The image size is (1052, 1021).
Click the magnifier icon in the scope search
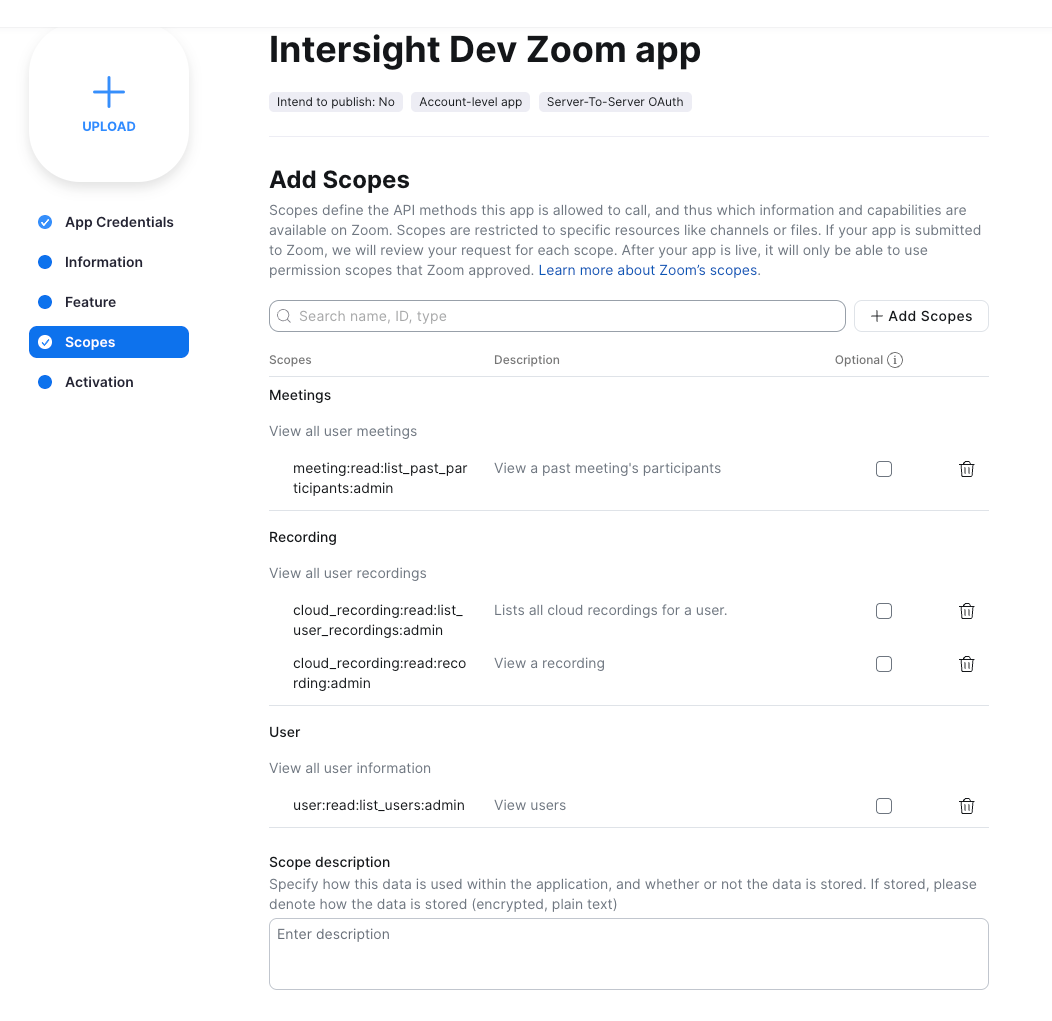point(285,316)
